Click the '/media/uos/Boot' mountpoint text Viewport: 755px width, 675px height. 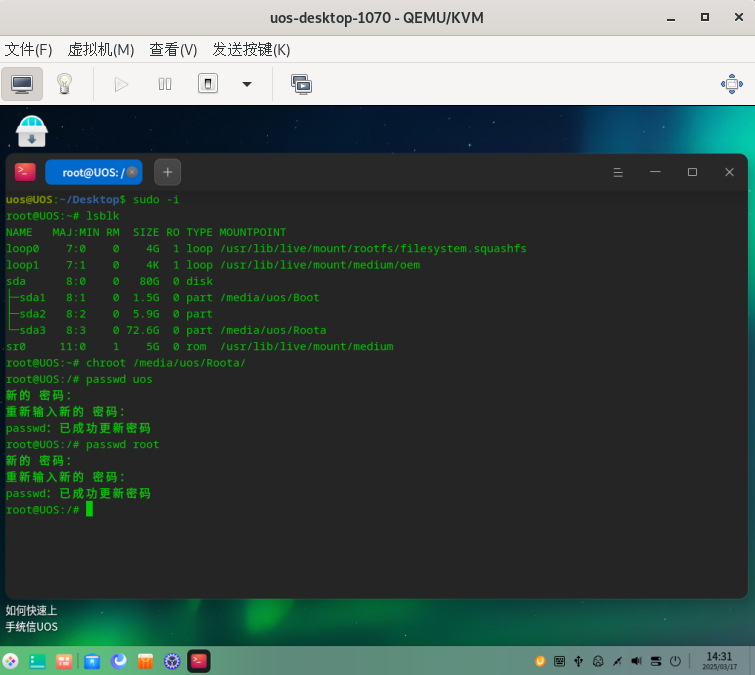pyautogui.click(x=270, y=298)
